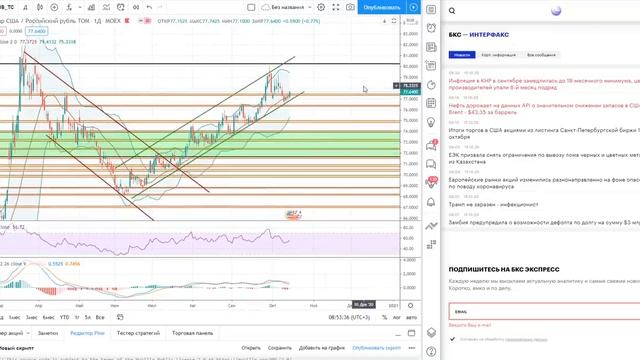Image resolution: width=640 pixels, height=360 pixels.
Task: Open private chats speech bubble icon
Action: pos(431,164)
